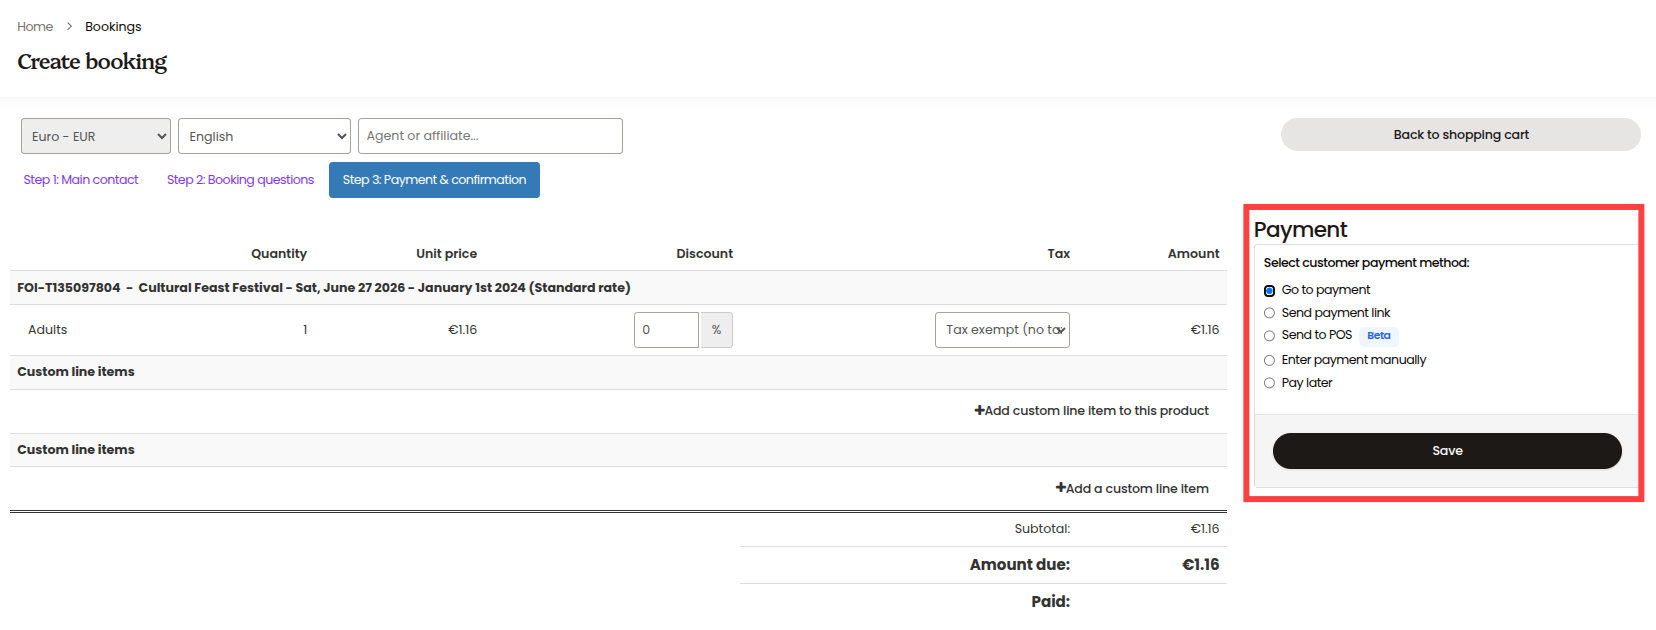Go to Step 2: Booking questions
1656x630 pixels.
click(240, 180)
